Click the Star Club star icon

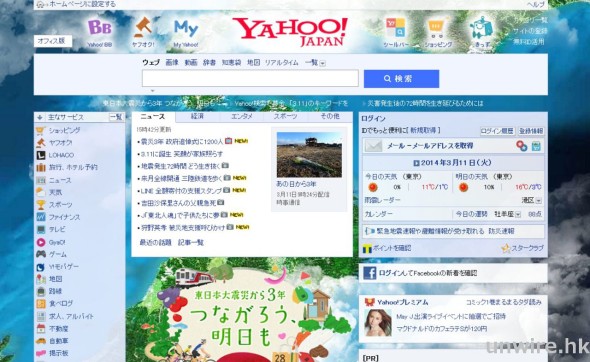(506, 248)
